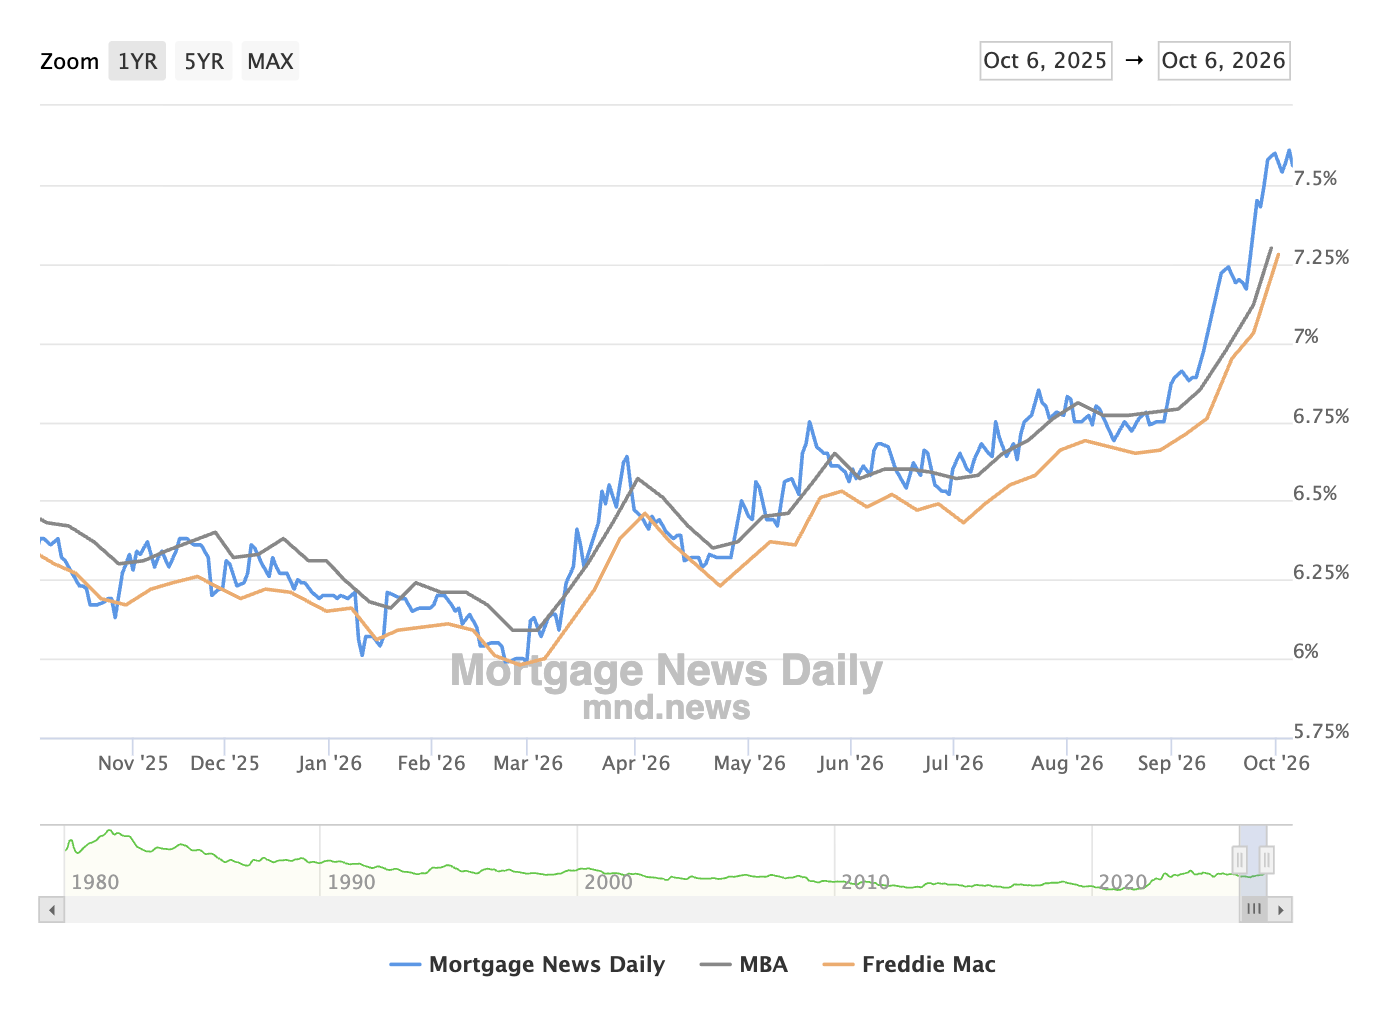1378x1014 pixels.
Task: Click the 7% y-axis label
Action: point(1306,336)
